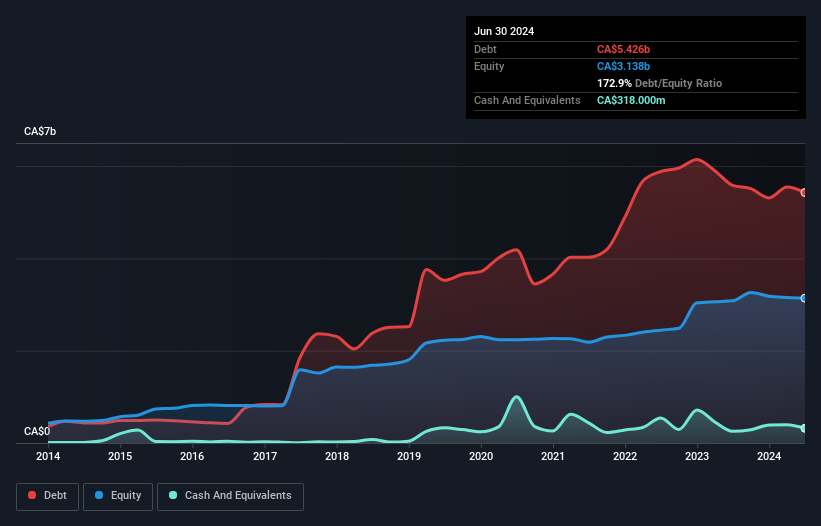Click the 2016 x-axis label
Viewport: 821px width, 526px height.
click(192, 456)
